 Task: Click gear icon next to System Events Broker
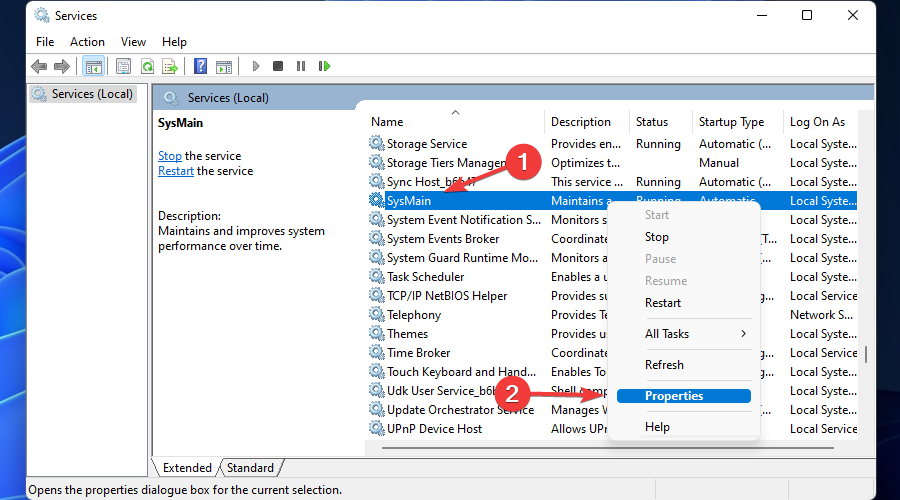[x=377, y=238]
